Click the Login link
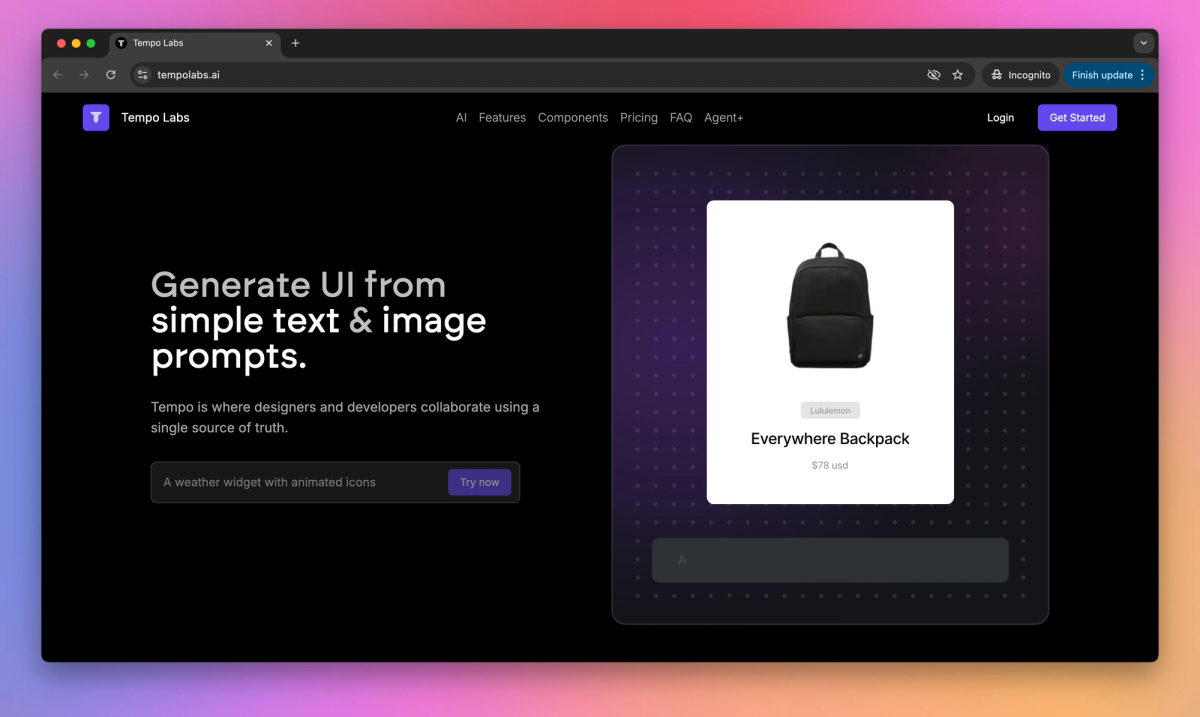Viewport: 1200px width, 717px height. [x=1000, y=118]
